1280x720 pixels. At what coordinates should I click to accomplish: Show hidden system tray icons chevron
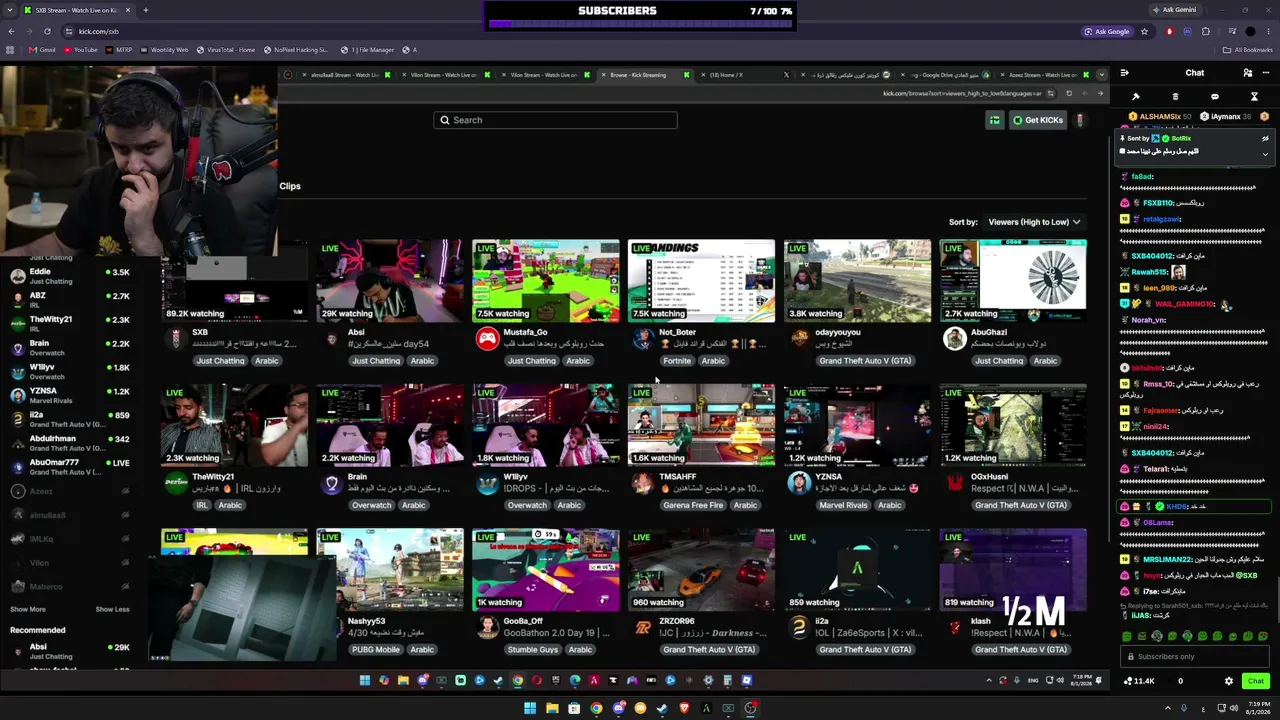(x=1167, y=708)
